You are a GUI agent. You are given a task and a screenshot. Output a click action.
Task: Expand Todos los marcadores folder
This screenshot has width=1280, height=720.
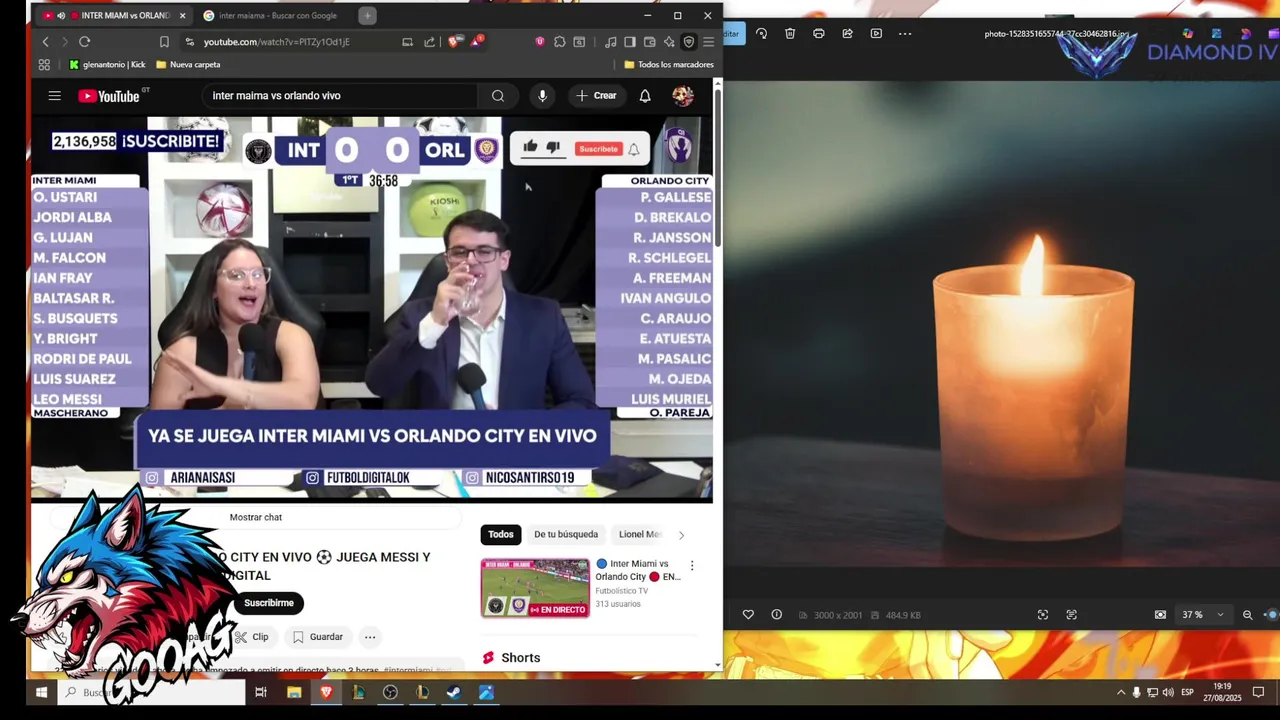668,65
